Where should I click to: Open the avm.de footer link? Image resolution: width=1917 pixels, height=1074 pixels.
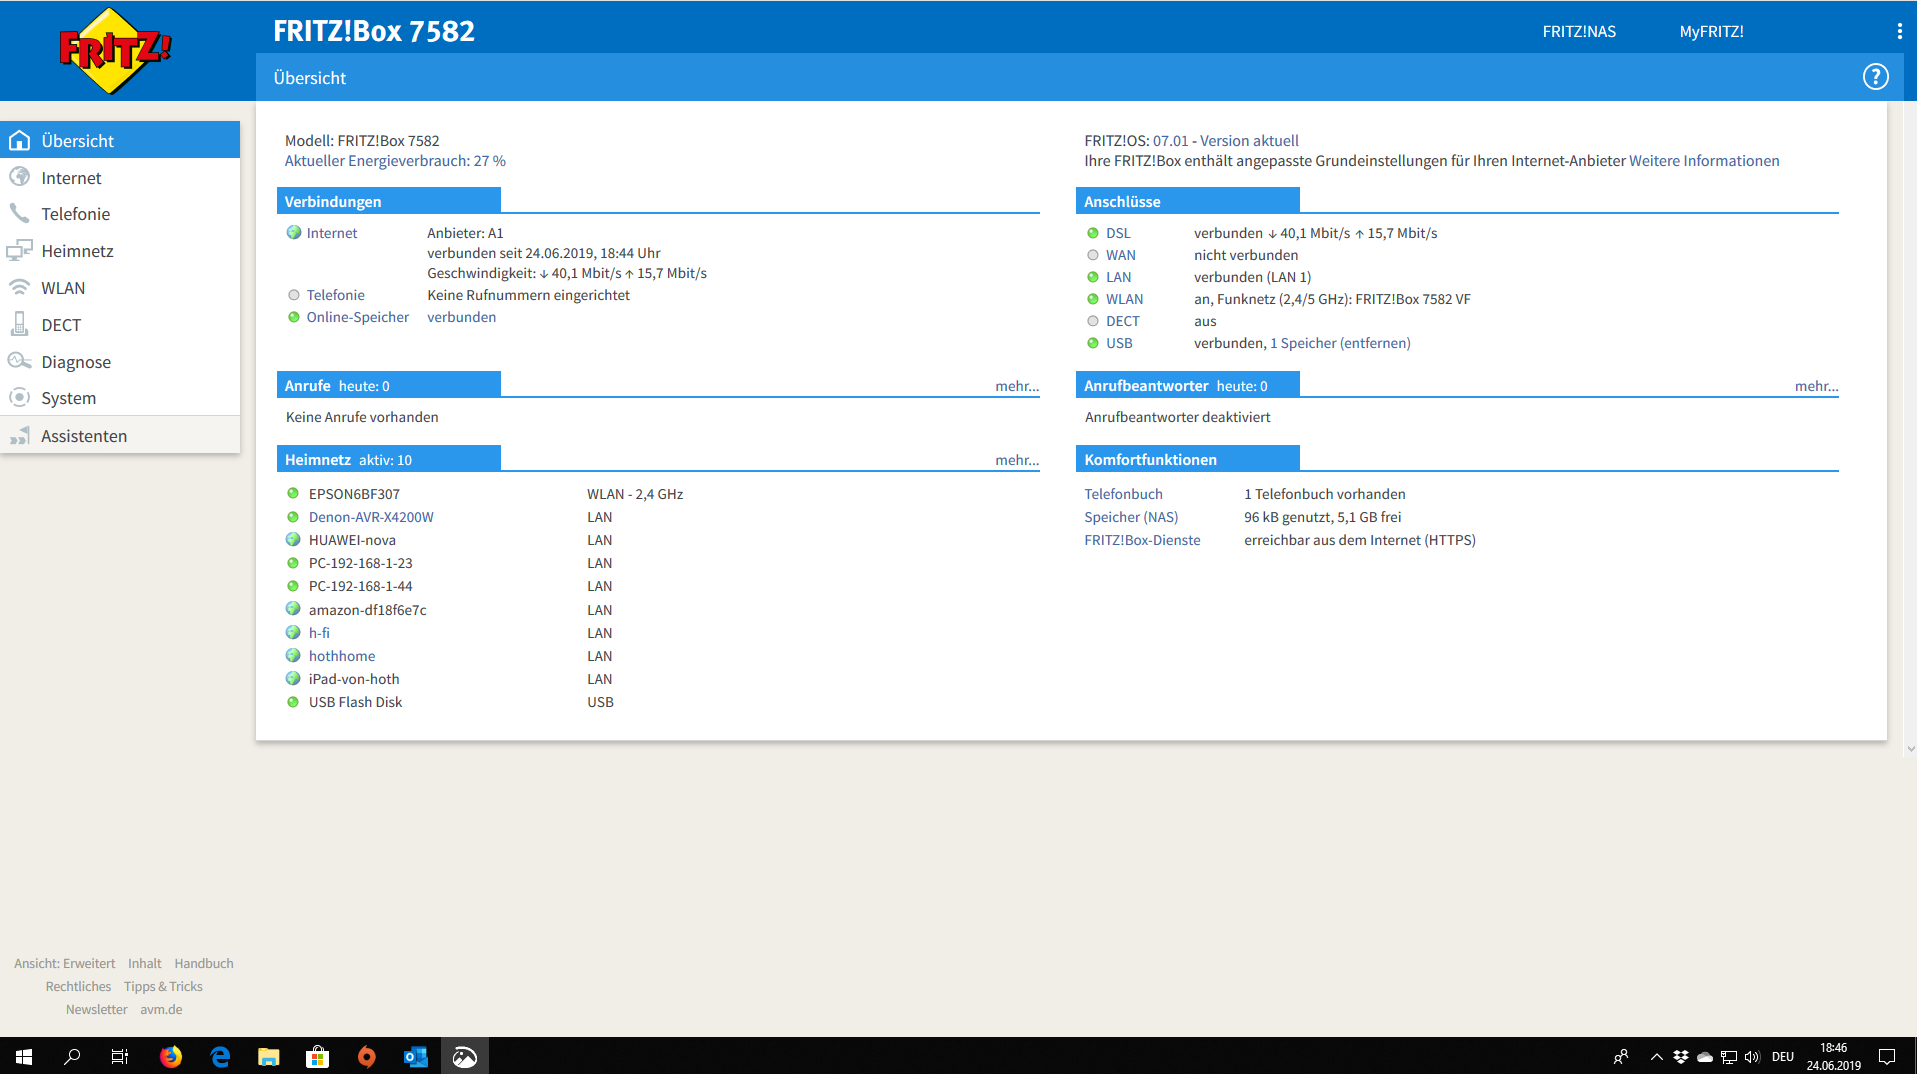point(161,1009)
